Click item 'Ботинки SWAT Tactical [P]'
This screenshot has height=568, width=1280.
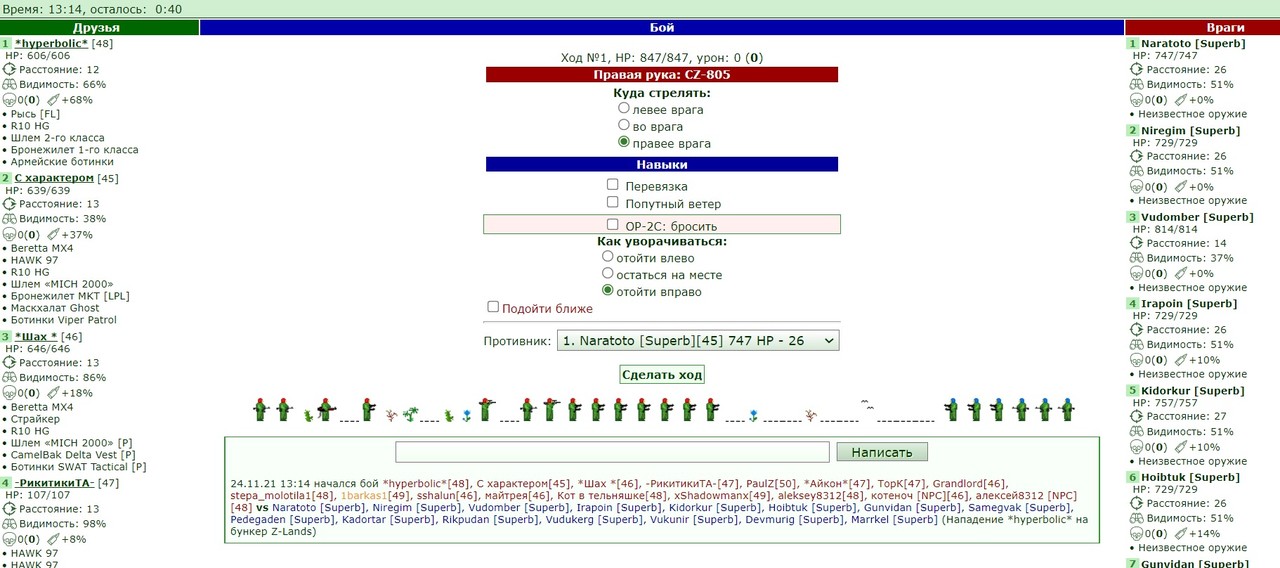click(x=78, y=466)
